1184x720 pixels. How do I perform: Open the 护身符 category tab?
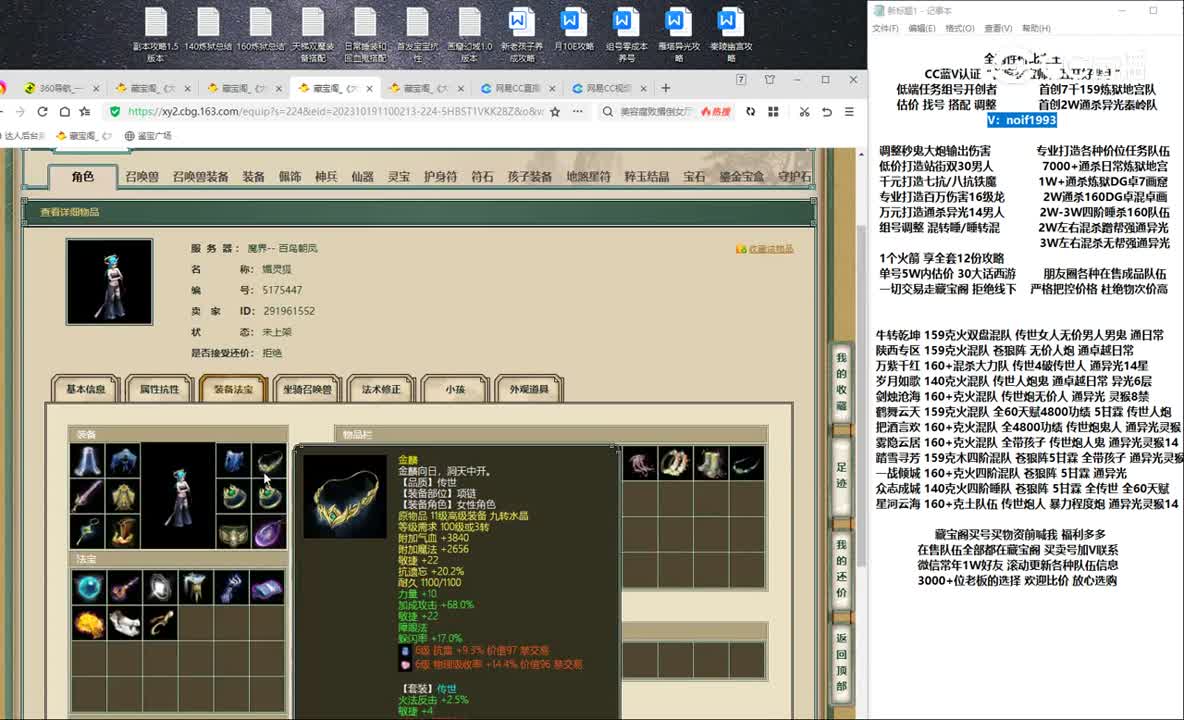click(x=440, y=177)
